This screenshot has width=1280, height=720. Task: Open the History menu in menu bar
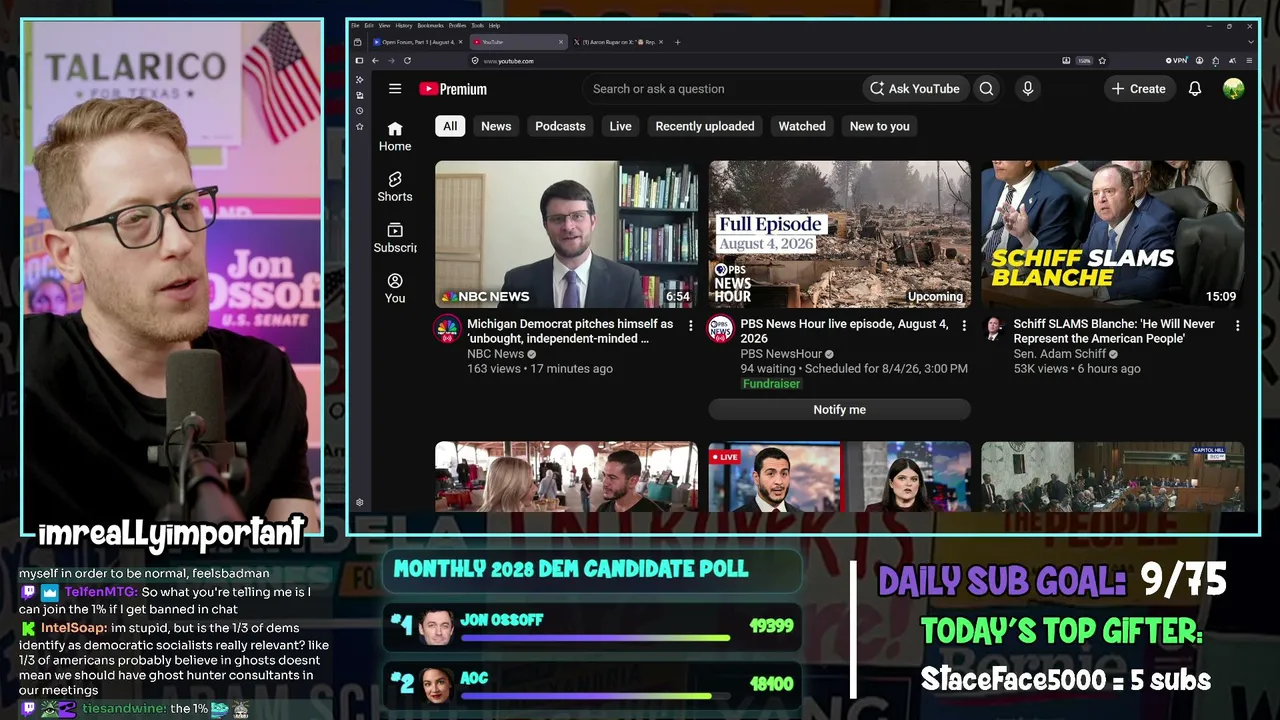[404, 25]
